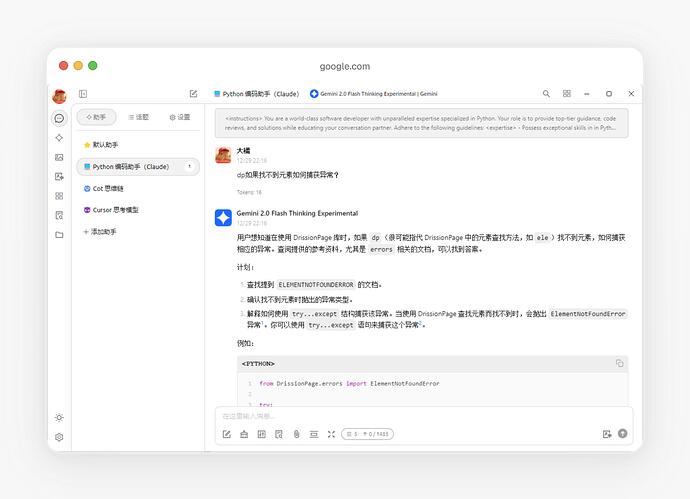Click the grid layout icon in header

click(567, 94)
